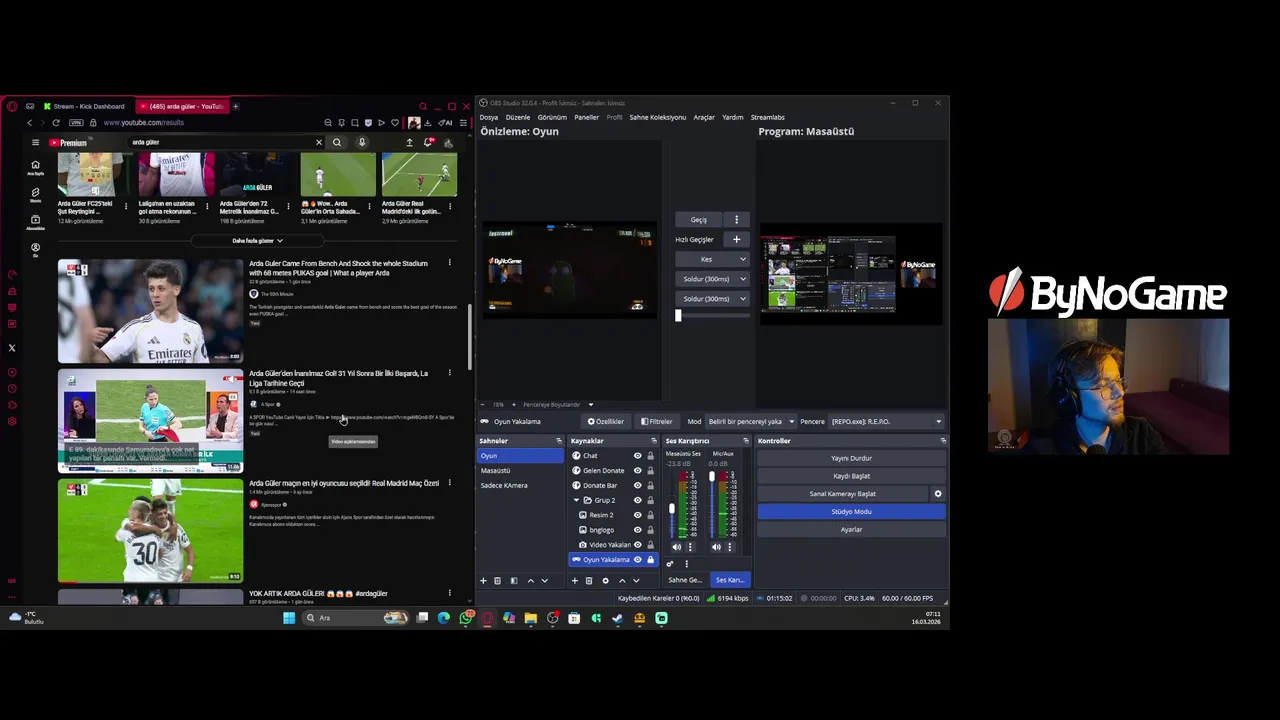This screenshot has height=720, width=1280.
Task: Click the Yayını Durdur button
Action: tap(851, 458)
